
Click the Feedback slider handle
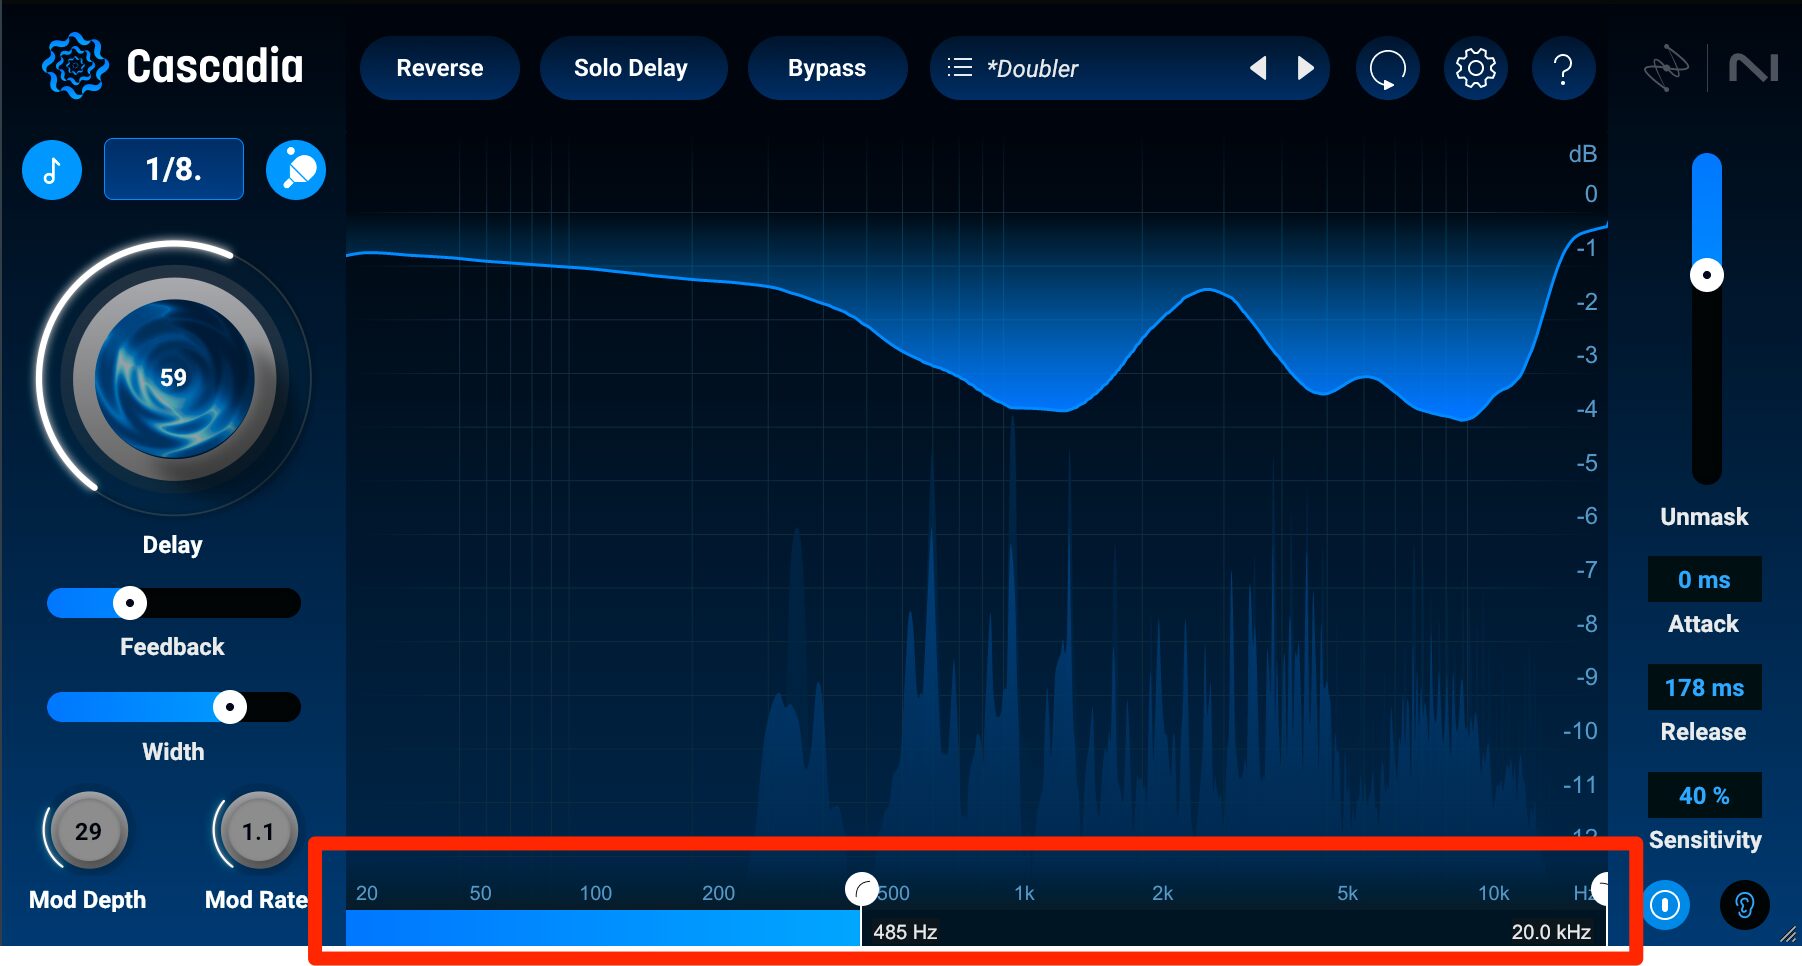(129, 603)
